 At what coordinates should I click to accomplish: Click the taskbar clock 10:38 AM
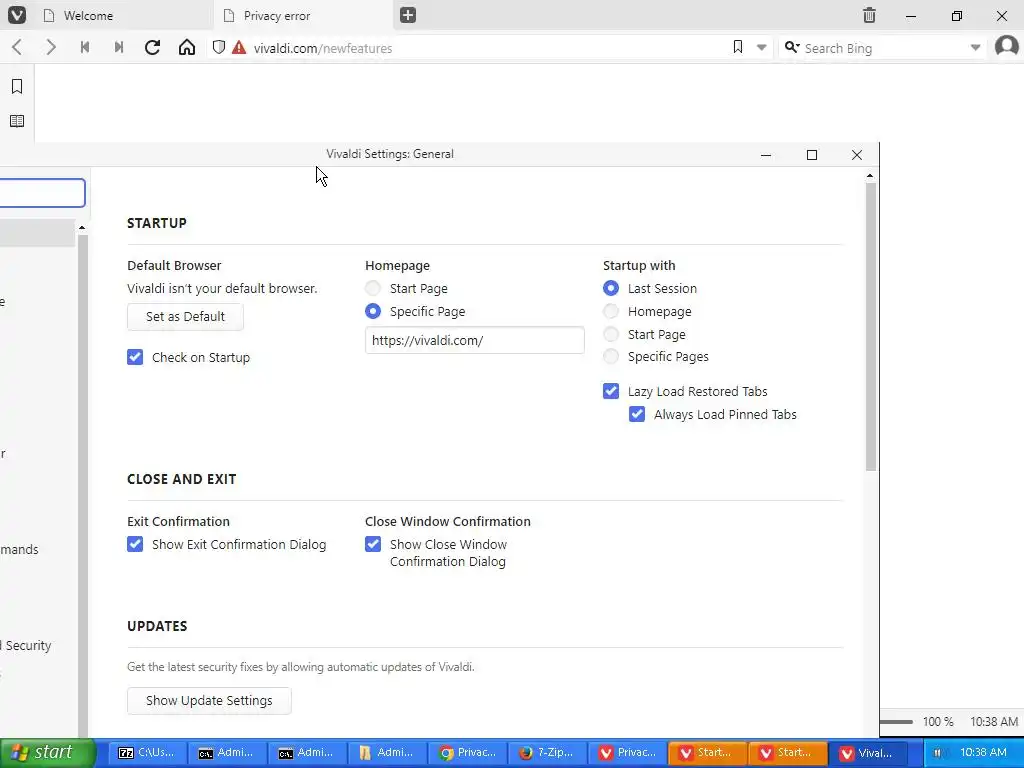[984, 752]
